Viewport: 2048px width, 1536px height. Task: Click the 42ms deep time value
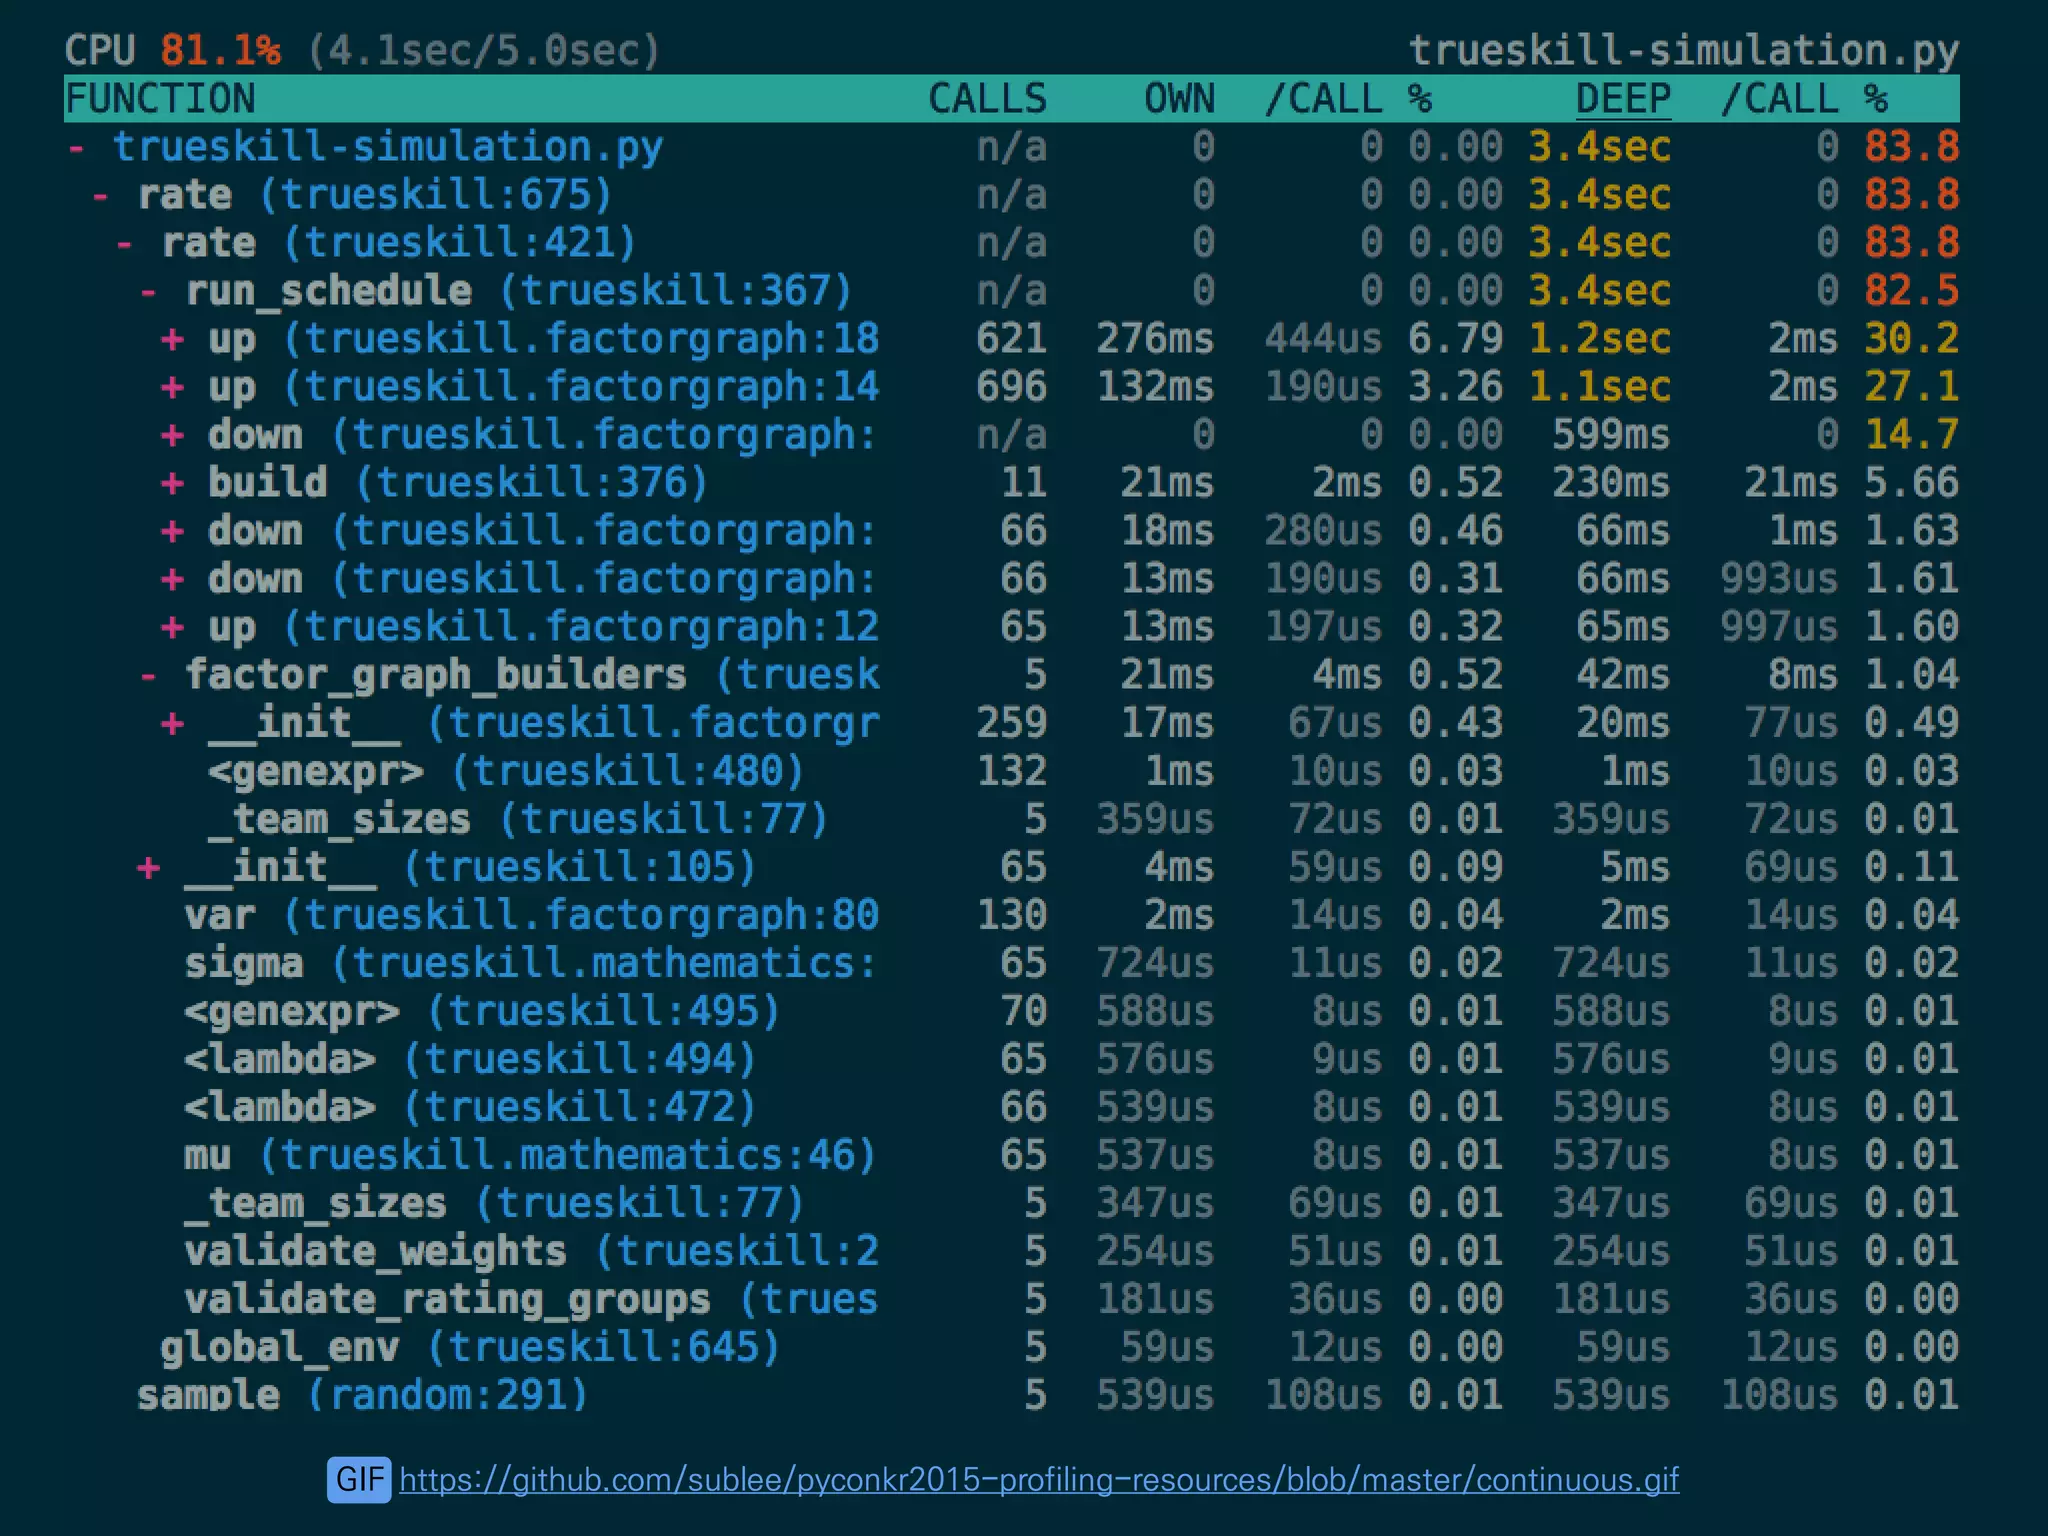pyautogui.click(x=1623, y=676)
